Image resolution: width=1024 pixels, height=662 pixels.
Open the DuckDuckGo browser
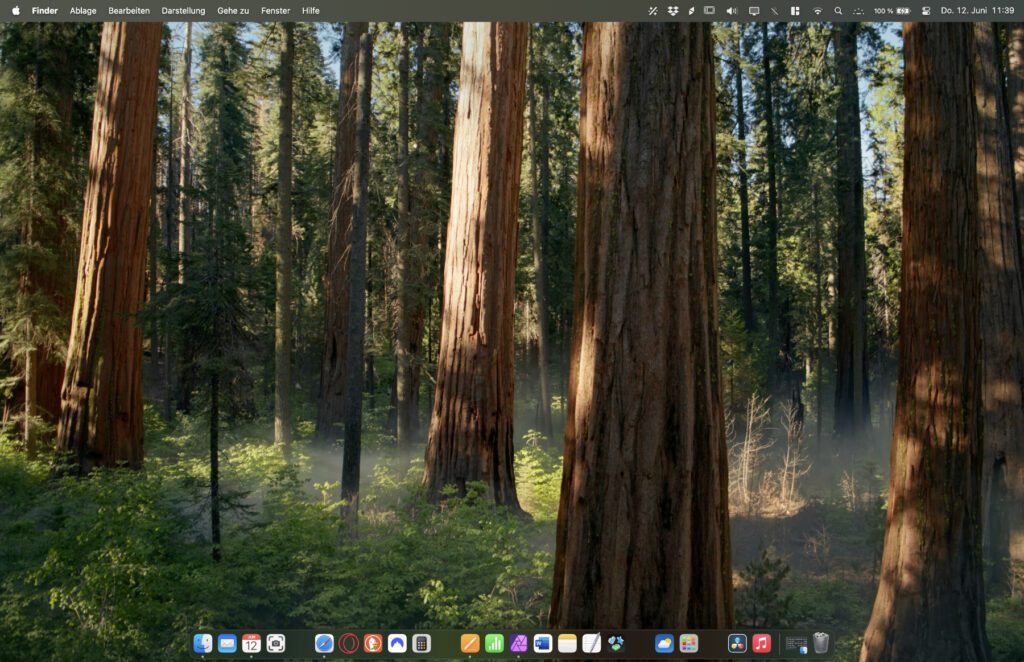(x=372, y=645)
